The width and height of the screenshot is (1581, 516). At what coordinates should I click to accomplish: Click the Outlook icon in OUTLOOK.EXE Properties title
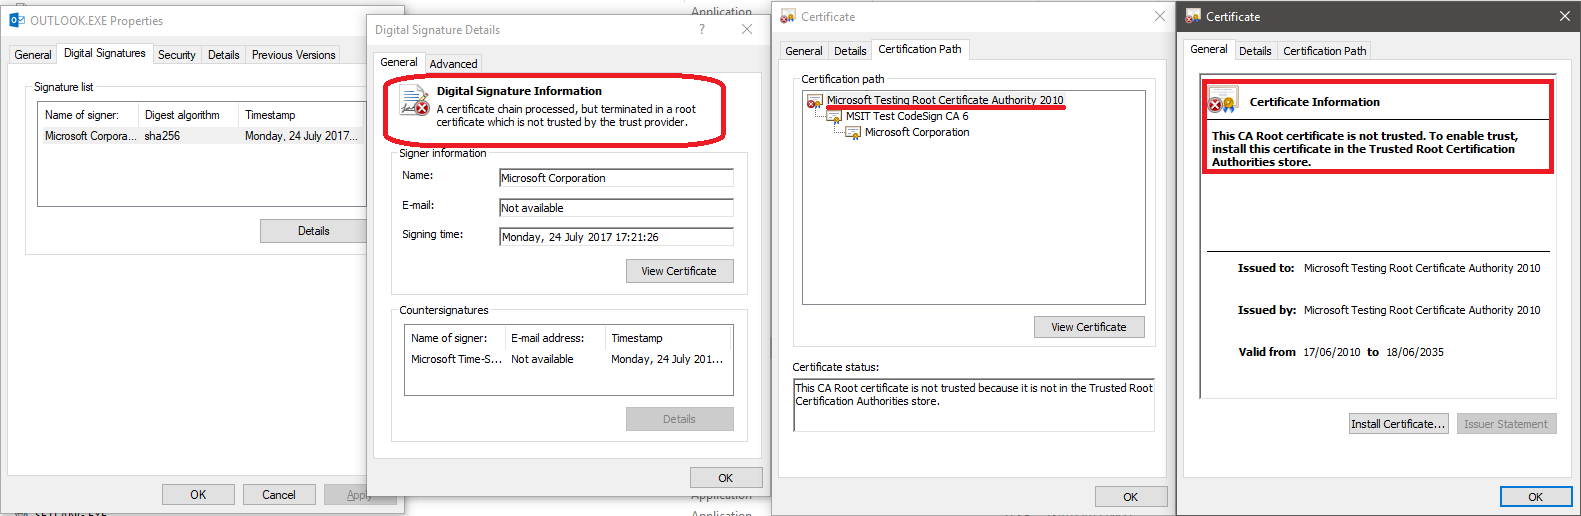coord(16,20)
